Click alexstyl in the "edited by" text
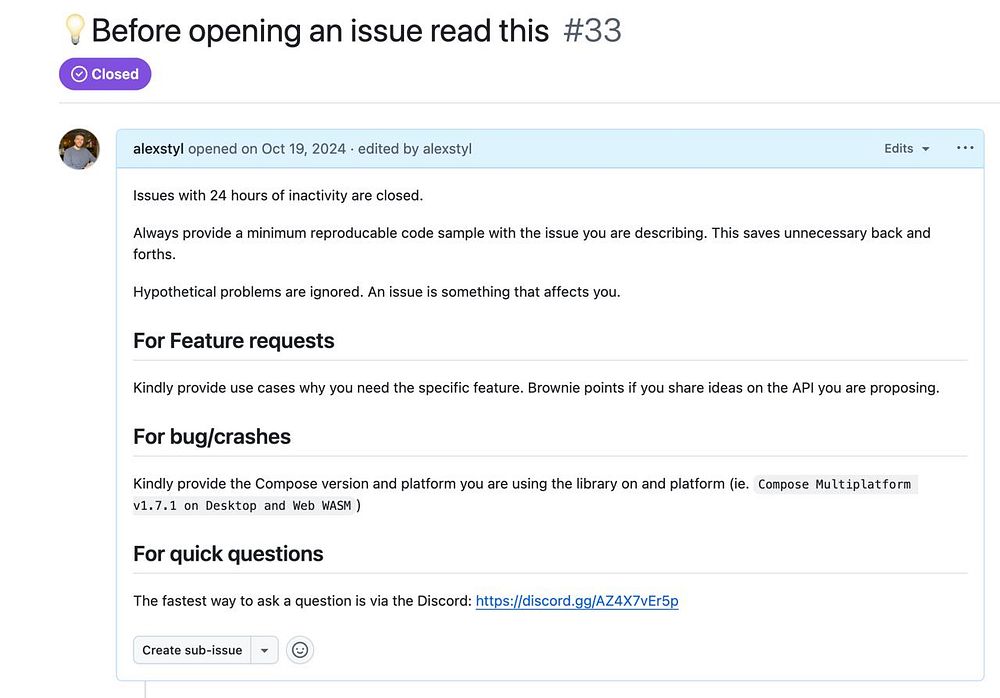 (x=447, y=149)
